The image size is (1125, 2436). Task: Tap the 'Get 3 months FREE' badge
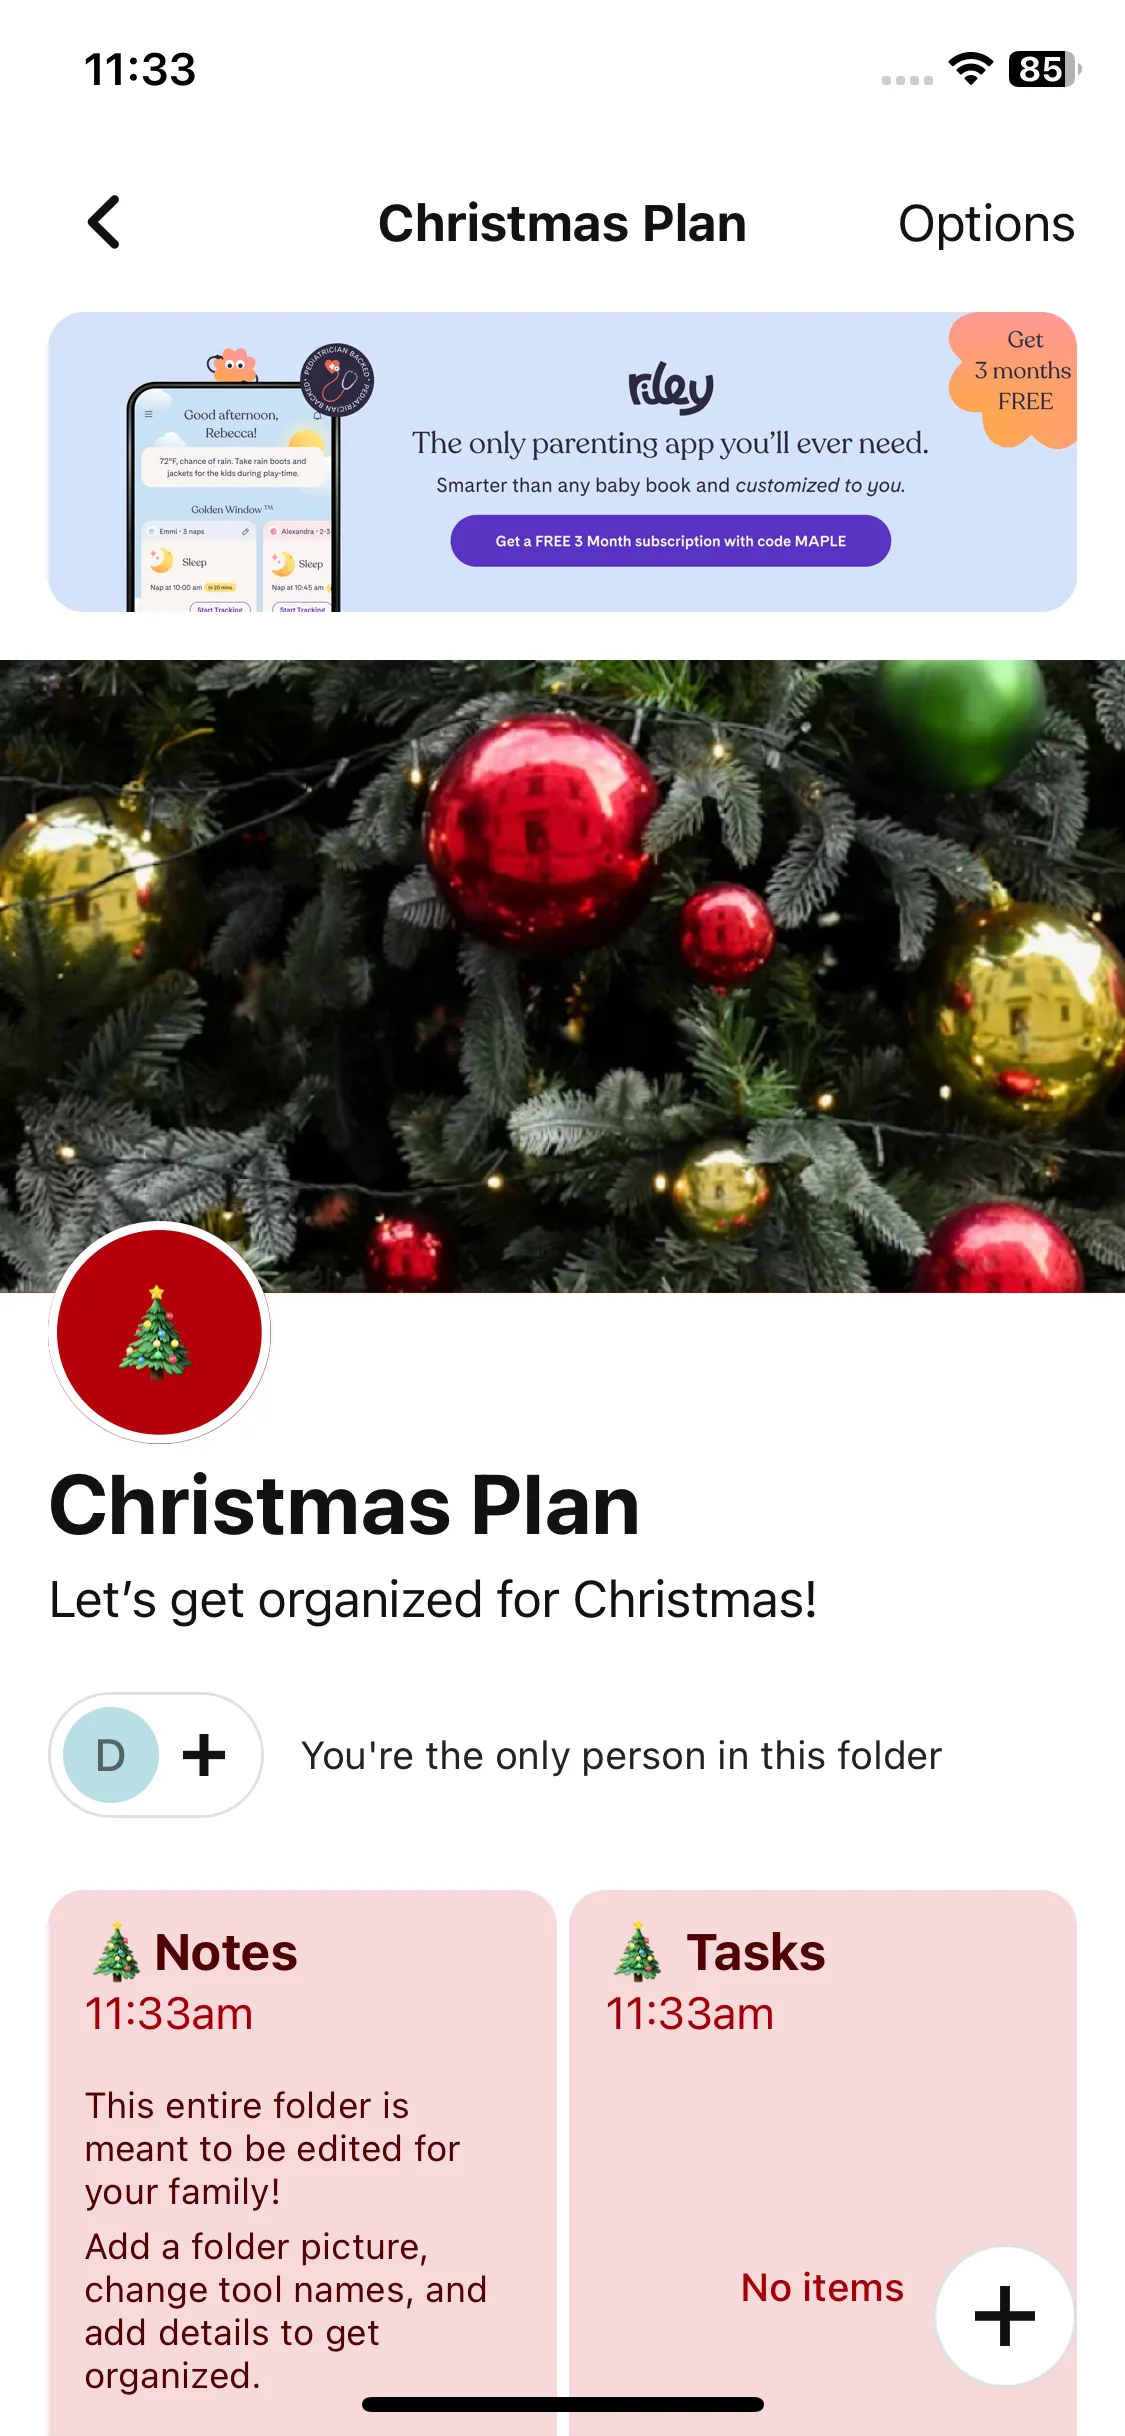pyautogui.click(x=1020, y=374)
